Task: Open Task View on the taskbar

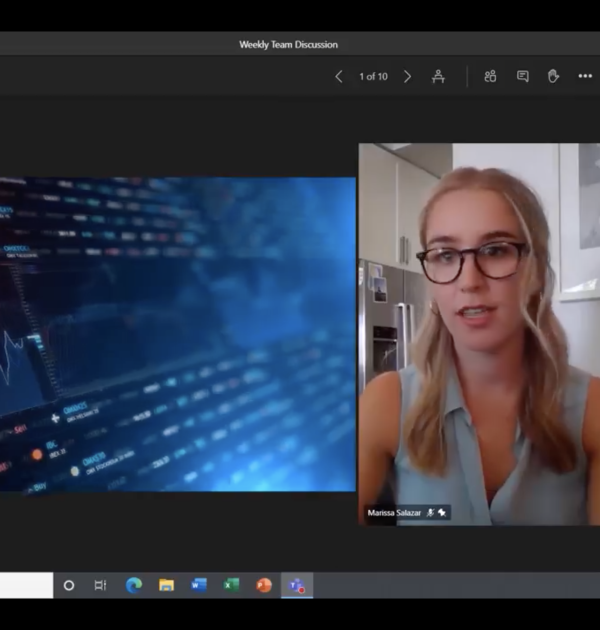Action: tap(100, 585)
